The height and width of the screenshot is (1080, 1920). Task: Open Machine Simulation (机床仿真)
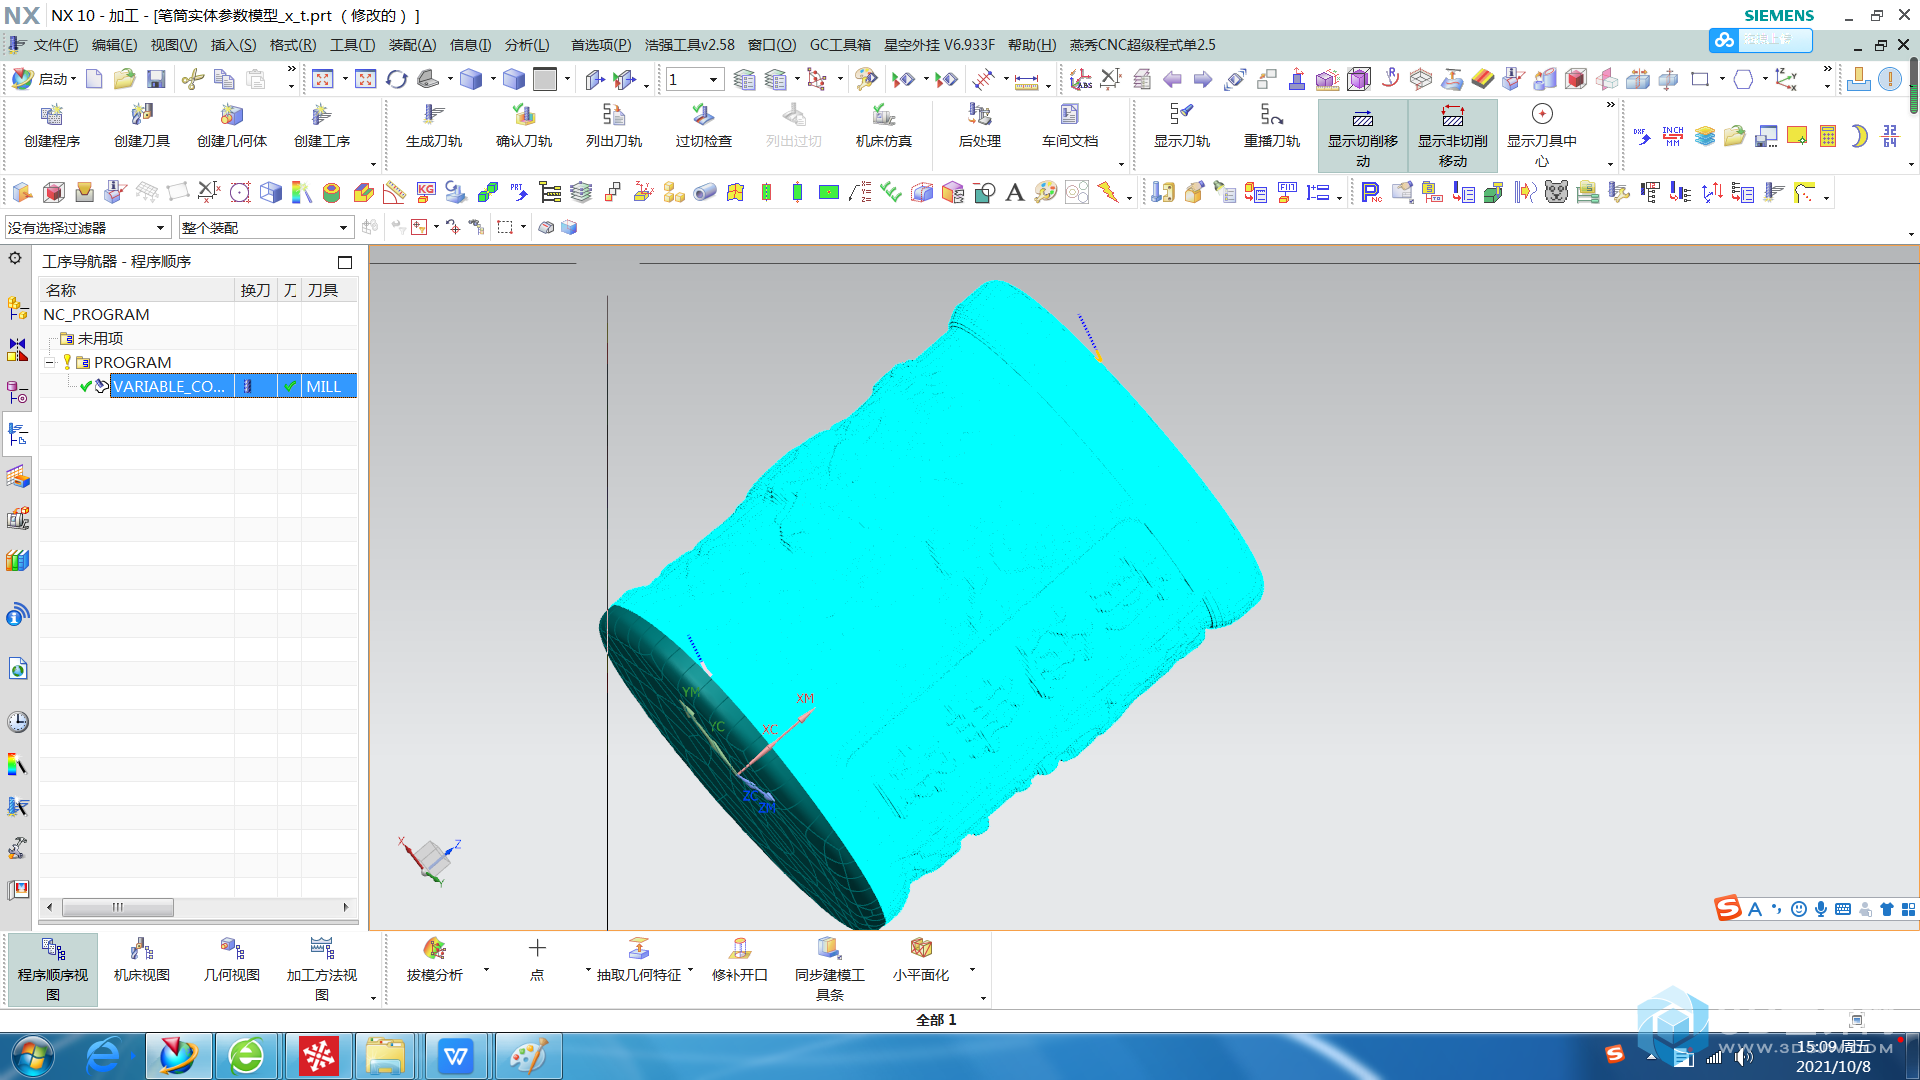[884, 126]
